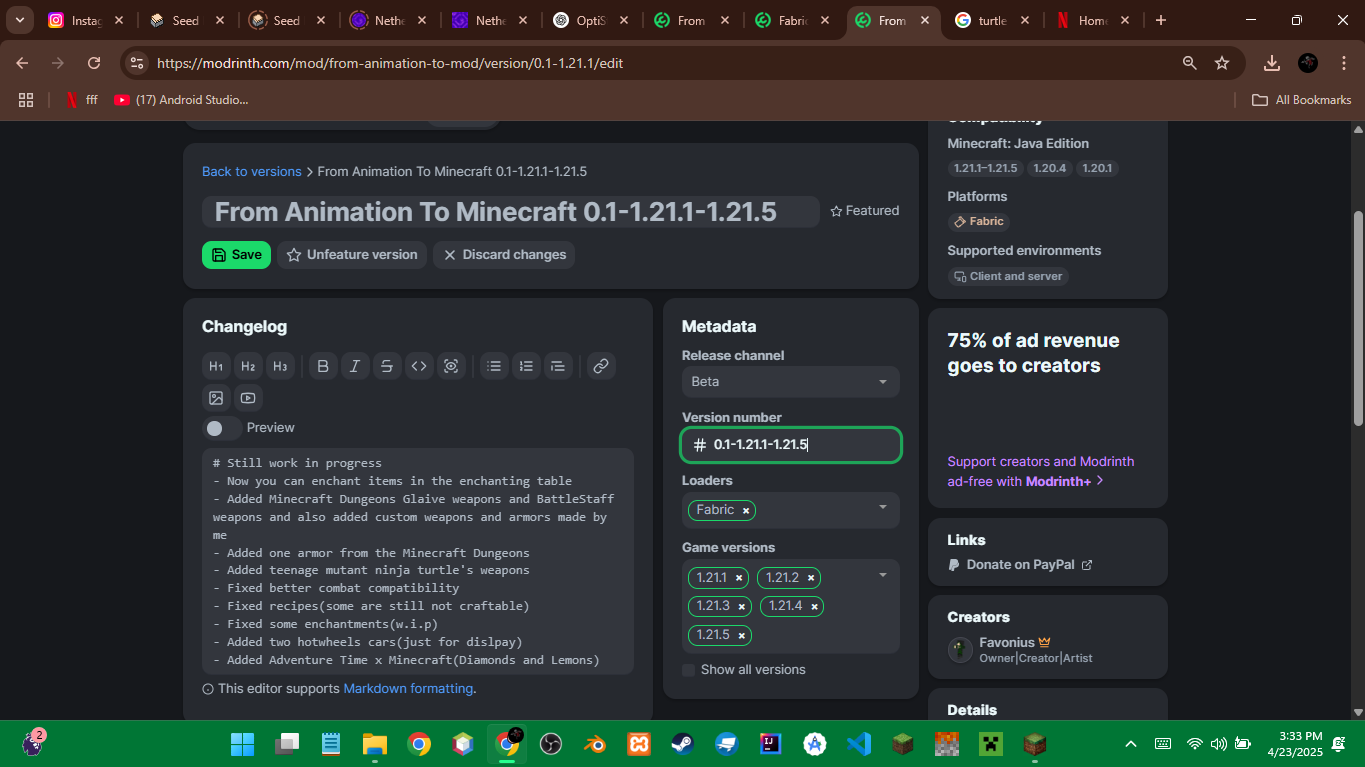
Task: Open the Chrome profile avatar menu
Action: [x=1308, y=63]
